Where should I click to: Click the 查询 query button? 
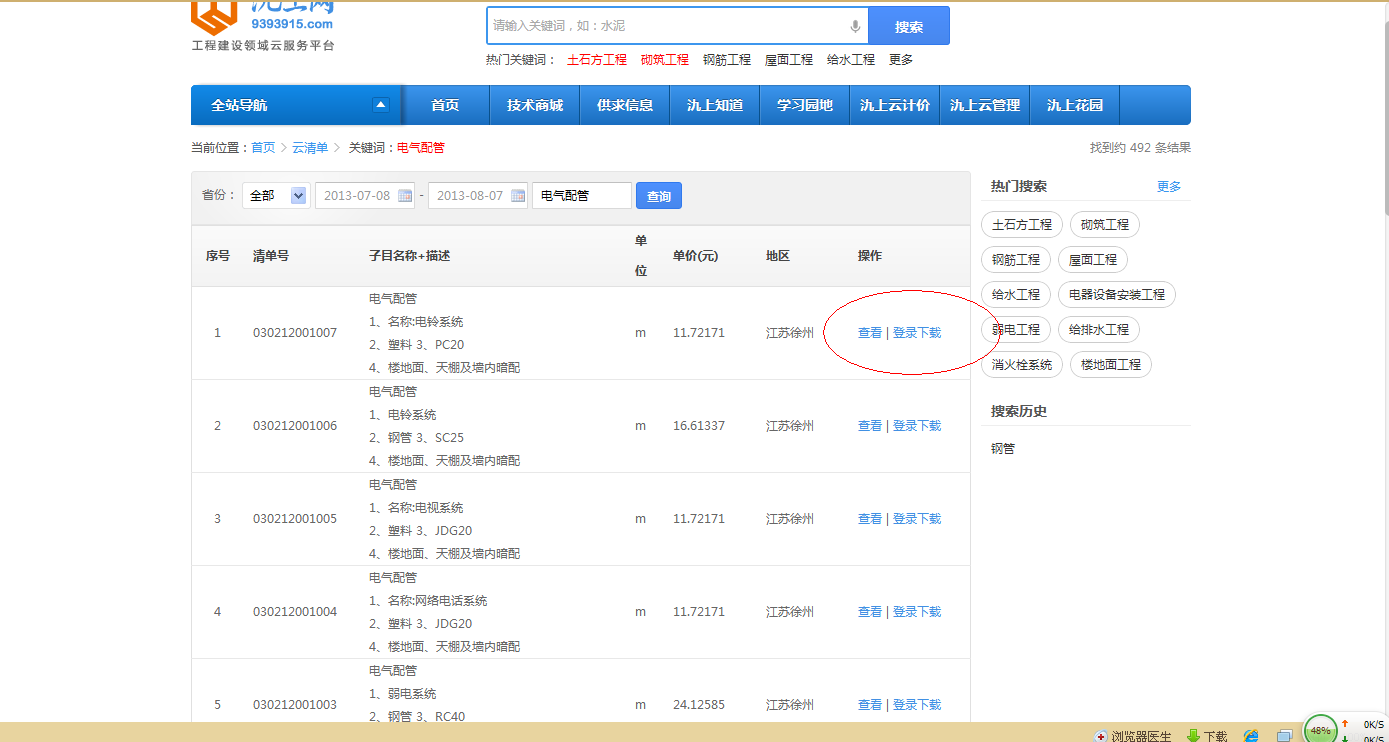tap(659, 196)
